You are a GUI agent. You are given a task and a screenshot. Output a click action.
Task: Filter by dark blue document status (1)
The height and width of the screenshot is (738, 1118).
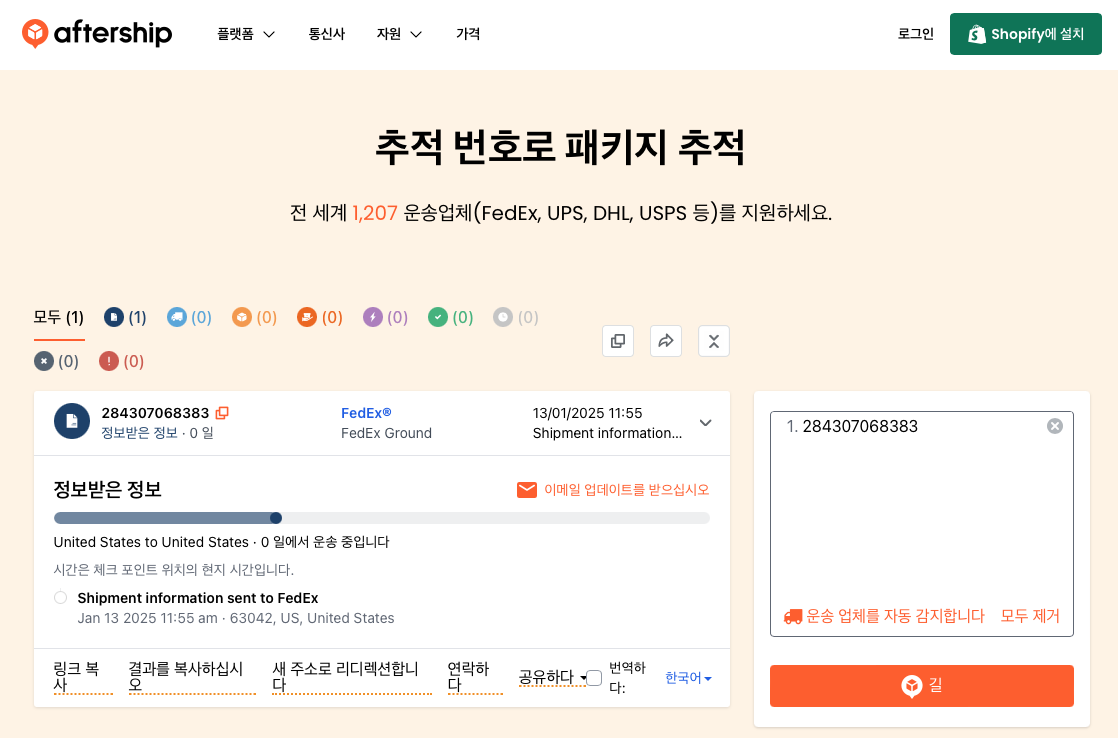pos(125,317)
